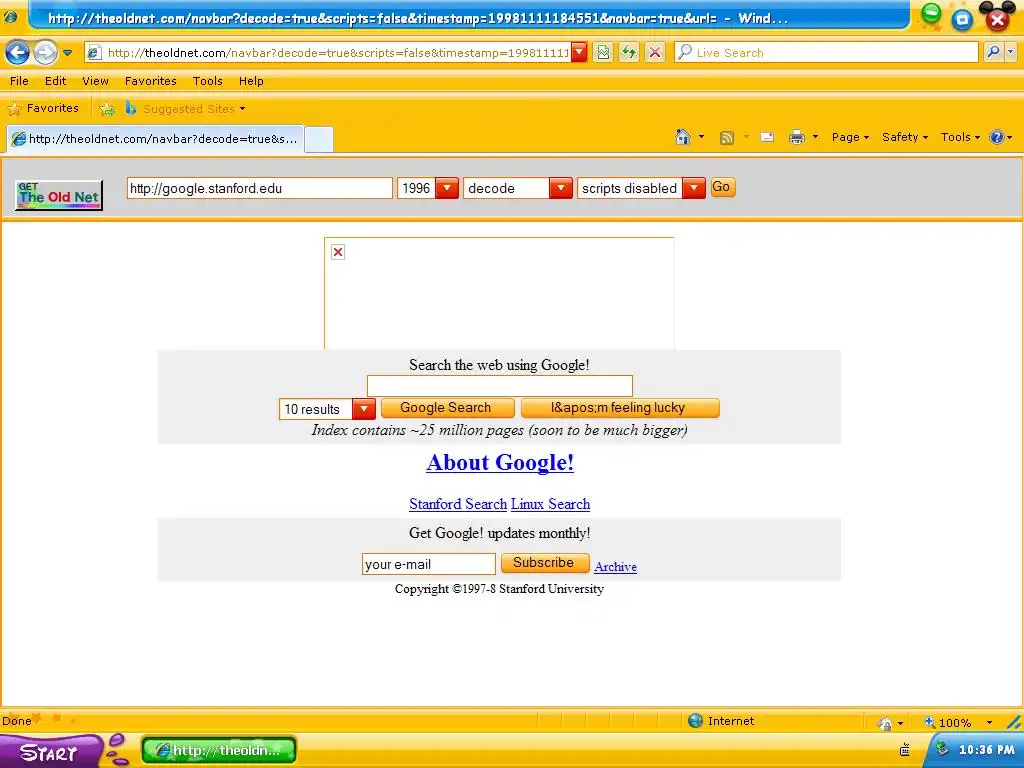1024x768 pixels.
Task: Stop loading with the red X icon
Action: point(655,52)
